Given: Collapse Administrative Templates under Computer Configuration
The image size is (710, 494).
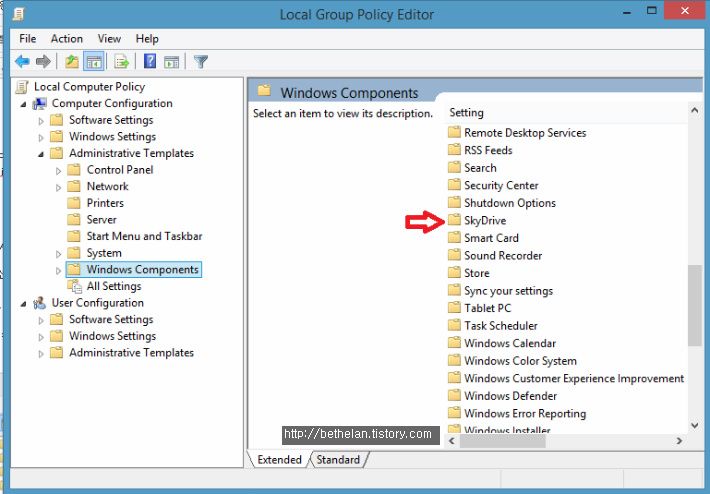Looking at the screenshot, I should coord(41,154).
